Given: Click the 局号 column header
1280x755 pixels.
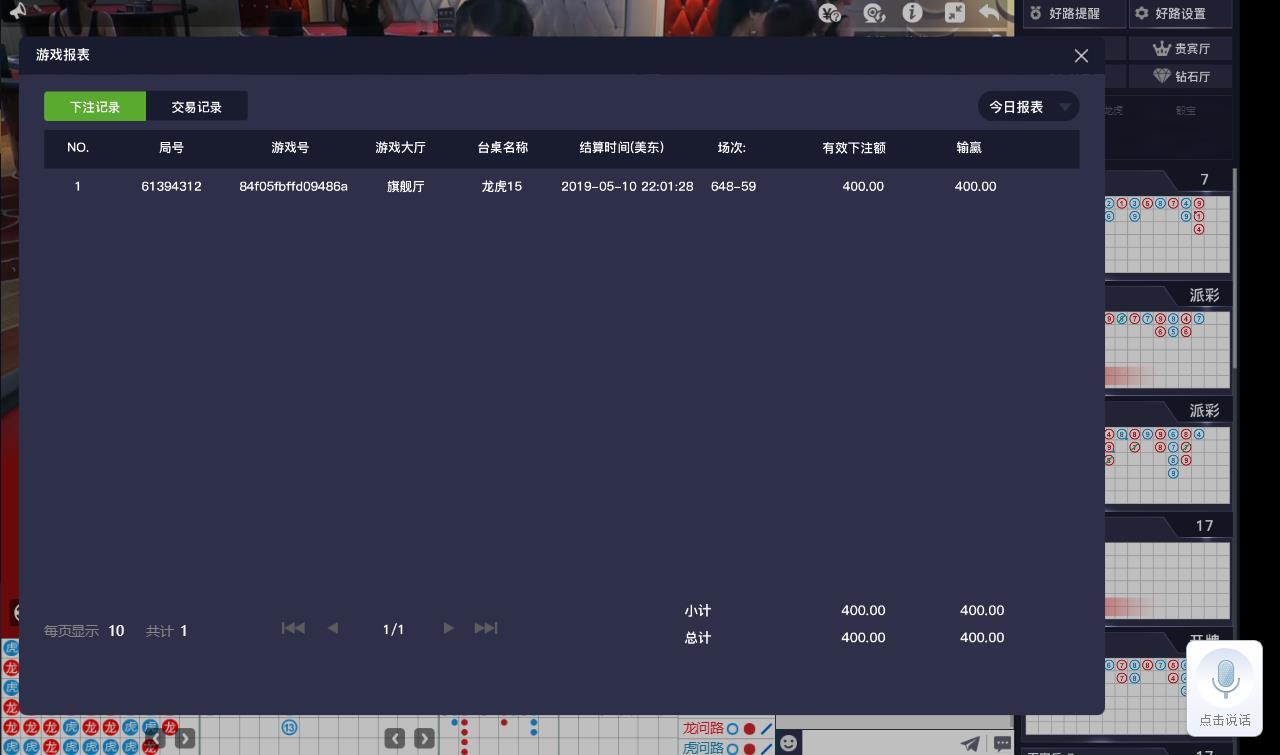Looking at the screenshot, I should tap(171, 148).
